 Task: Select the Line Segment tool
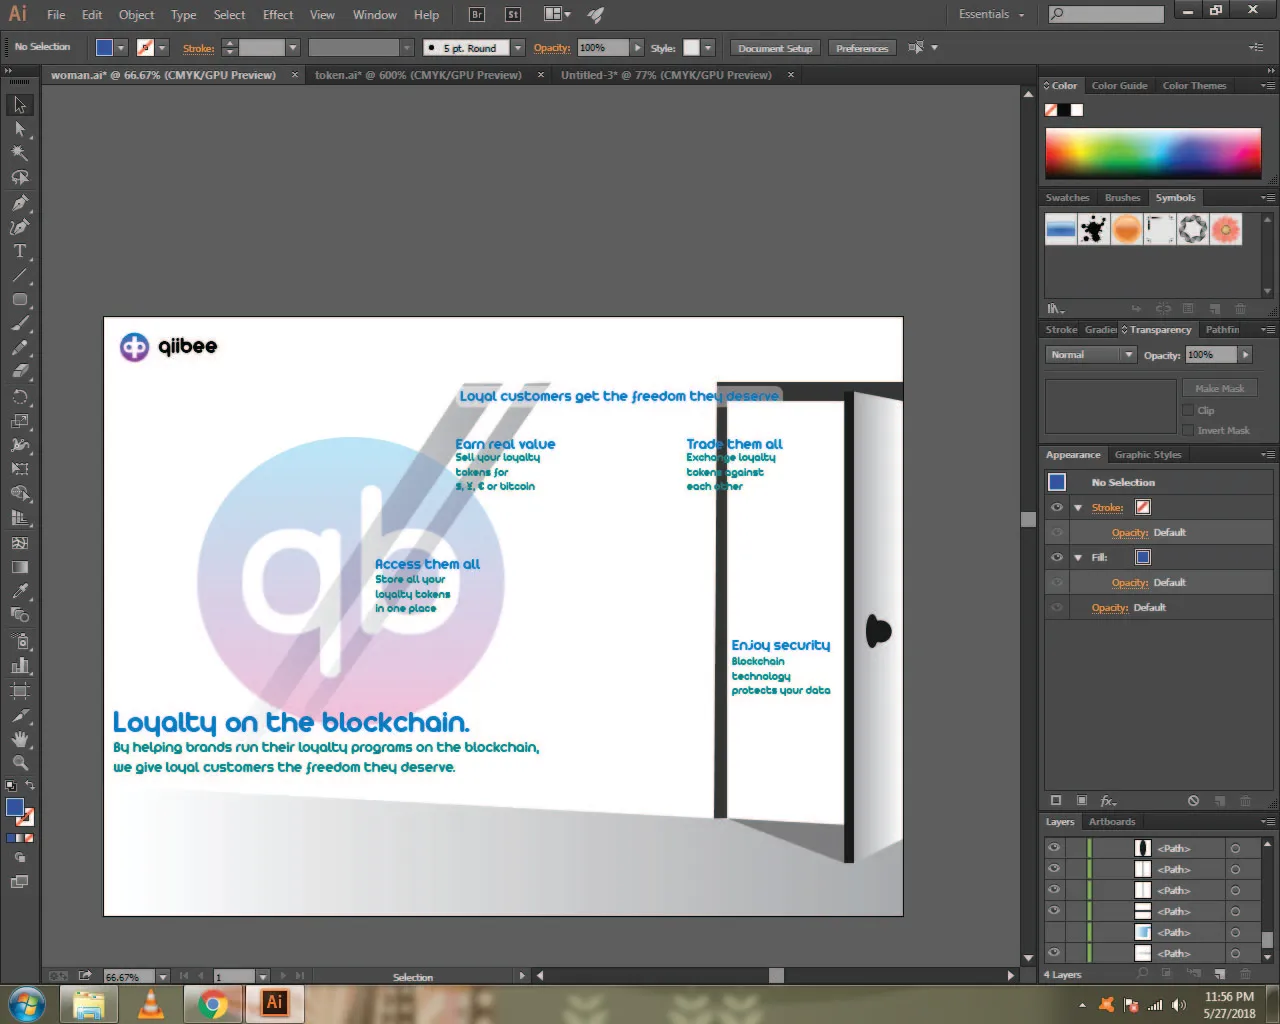coord(20,275)
